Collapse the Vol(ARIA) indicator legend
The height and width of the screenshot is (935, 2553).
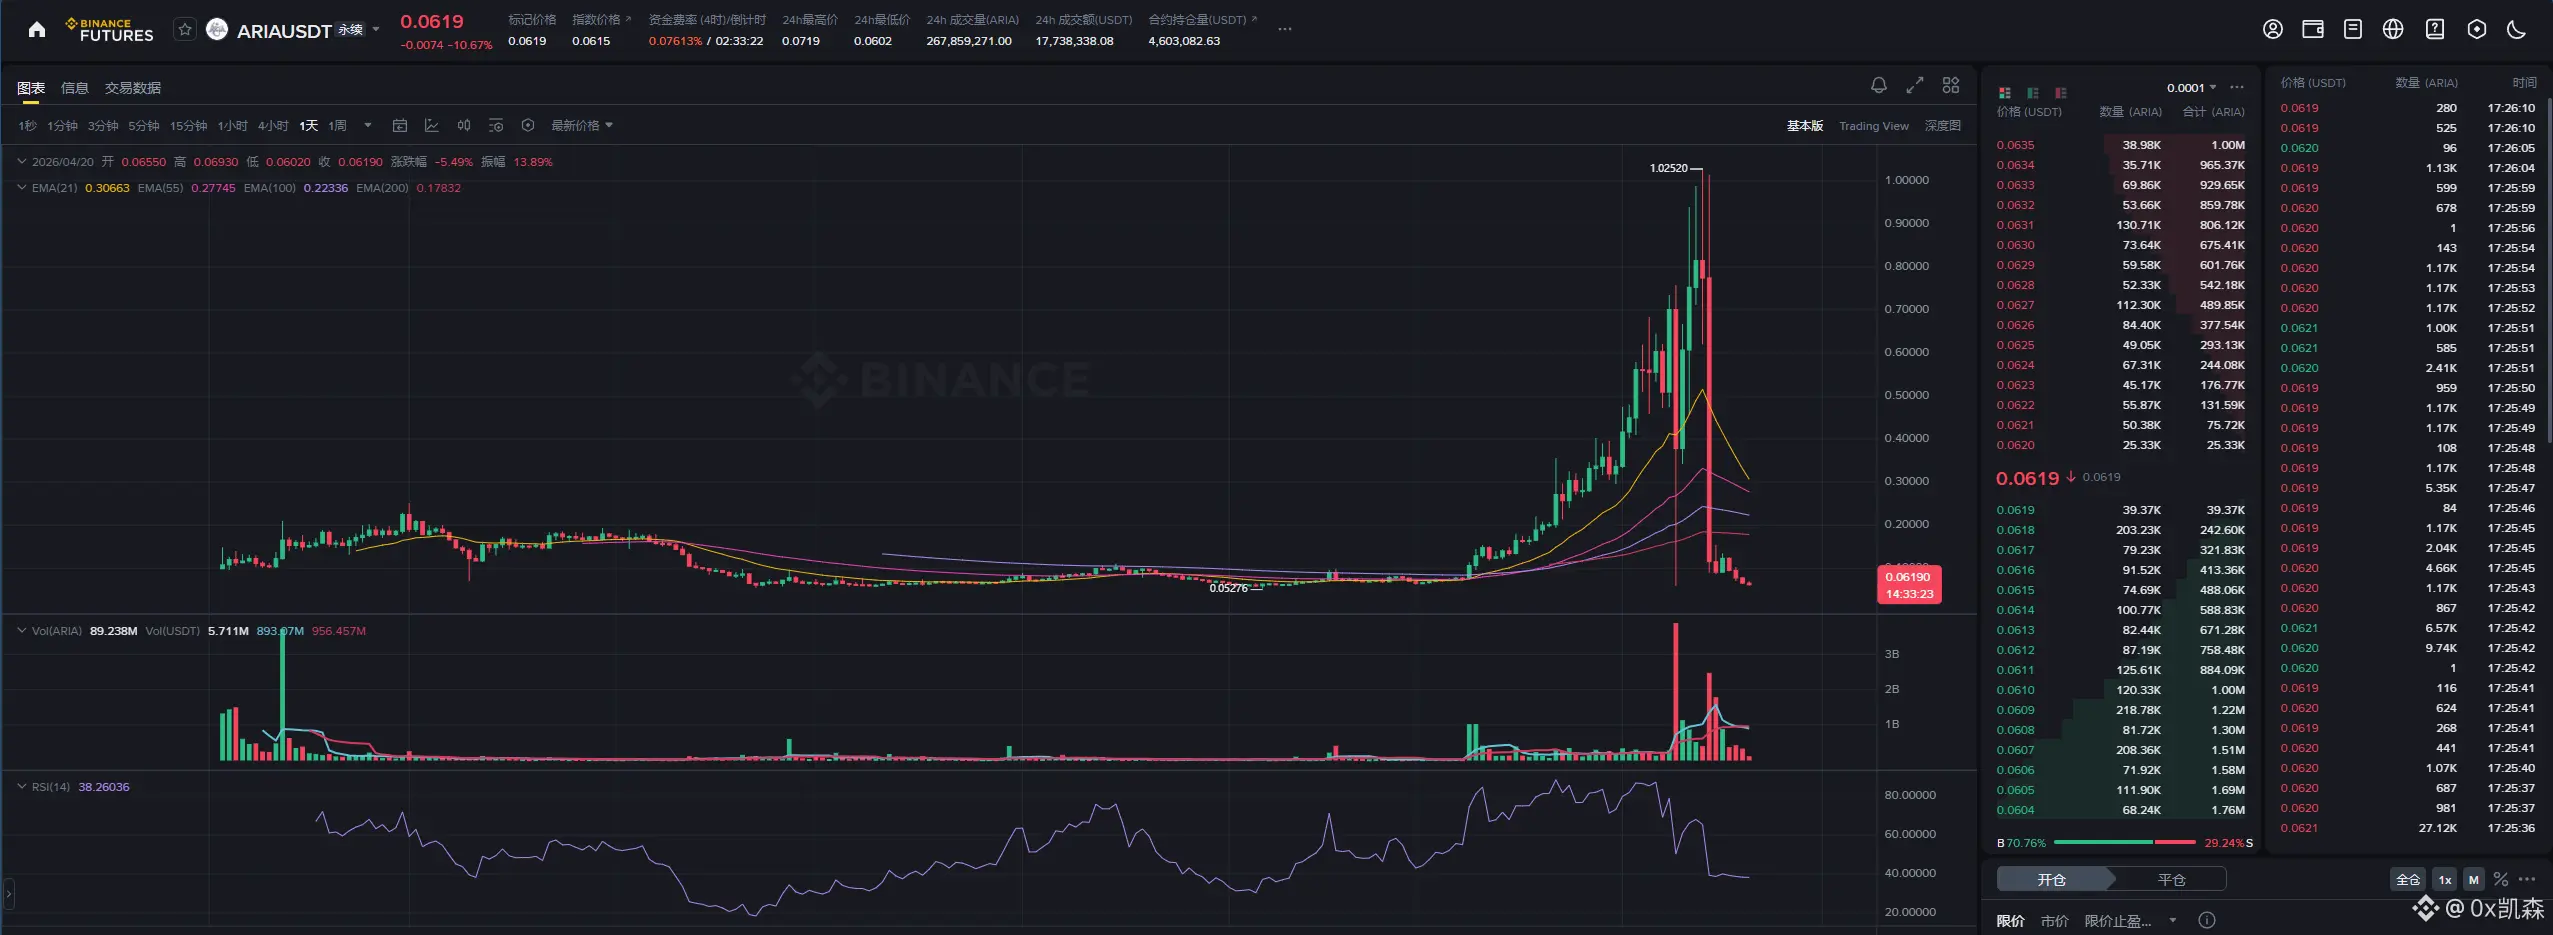[22, 631]
